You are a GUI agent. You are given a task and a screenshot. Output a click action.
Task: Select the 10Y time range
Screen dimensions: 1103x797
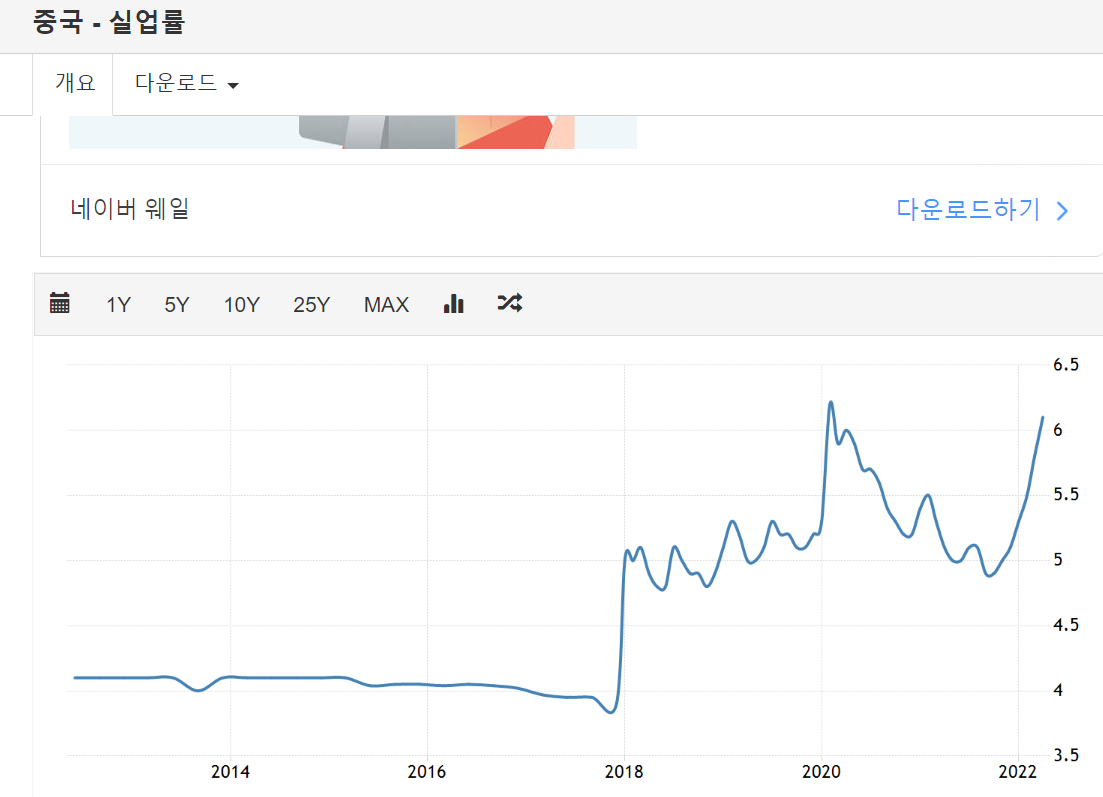point(242,305)
